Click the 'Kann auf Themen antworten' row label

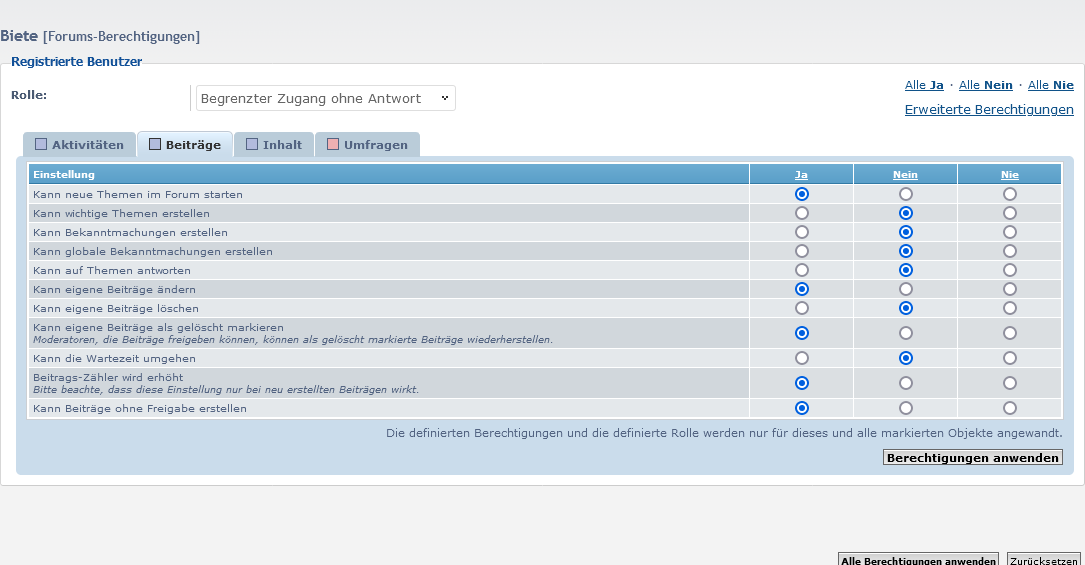[x=111, y=270]
